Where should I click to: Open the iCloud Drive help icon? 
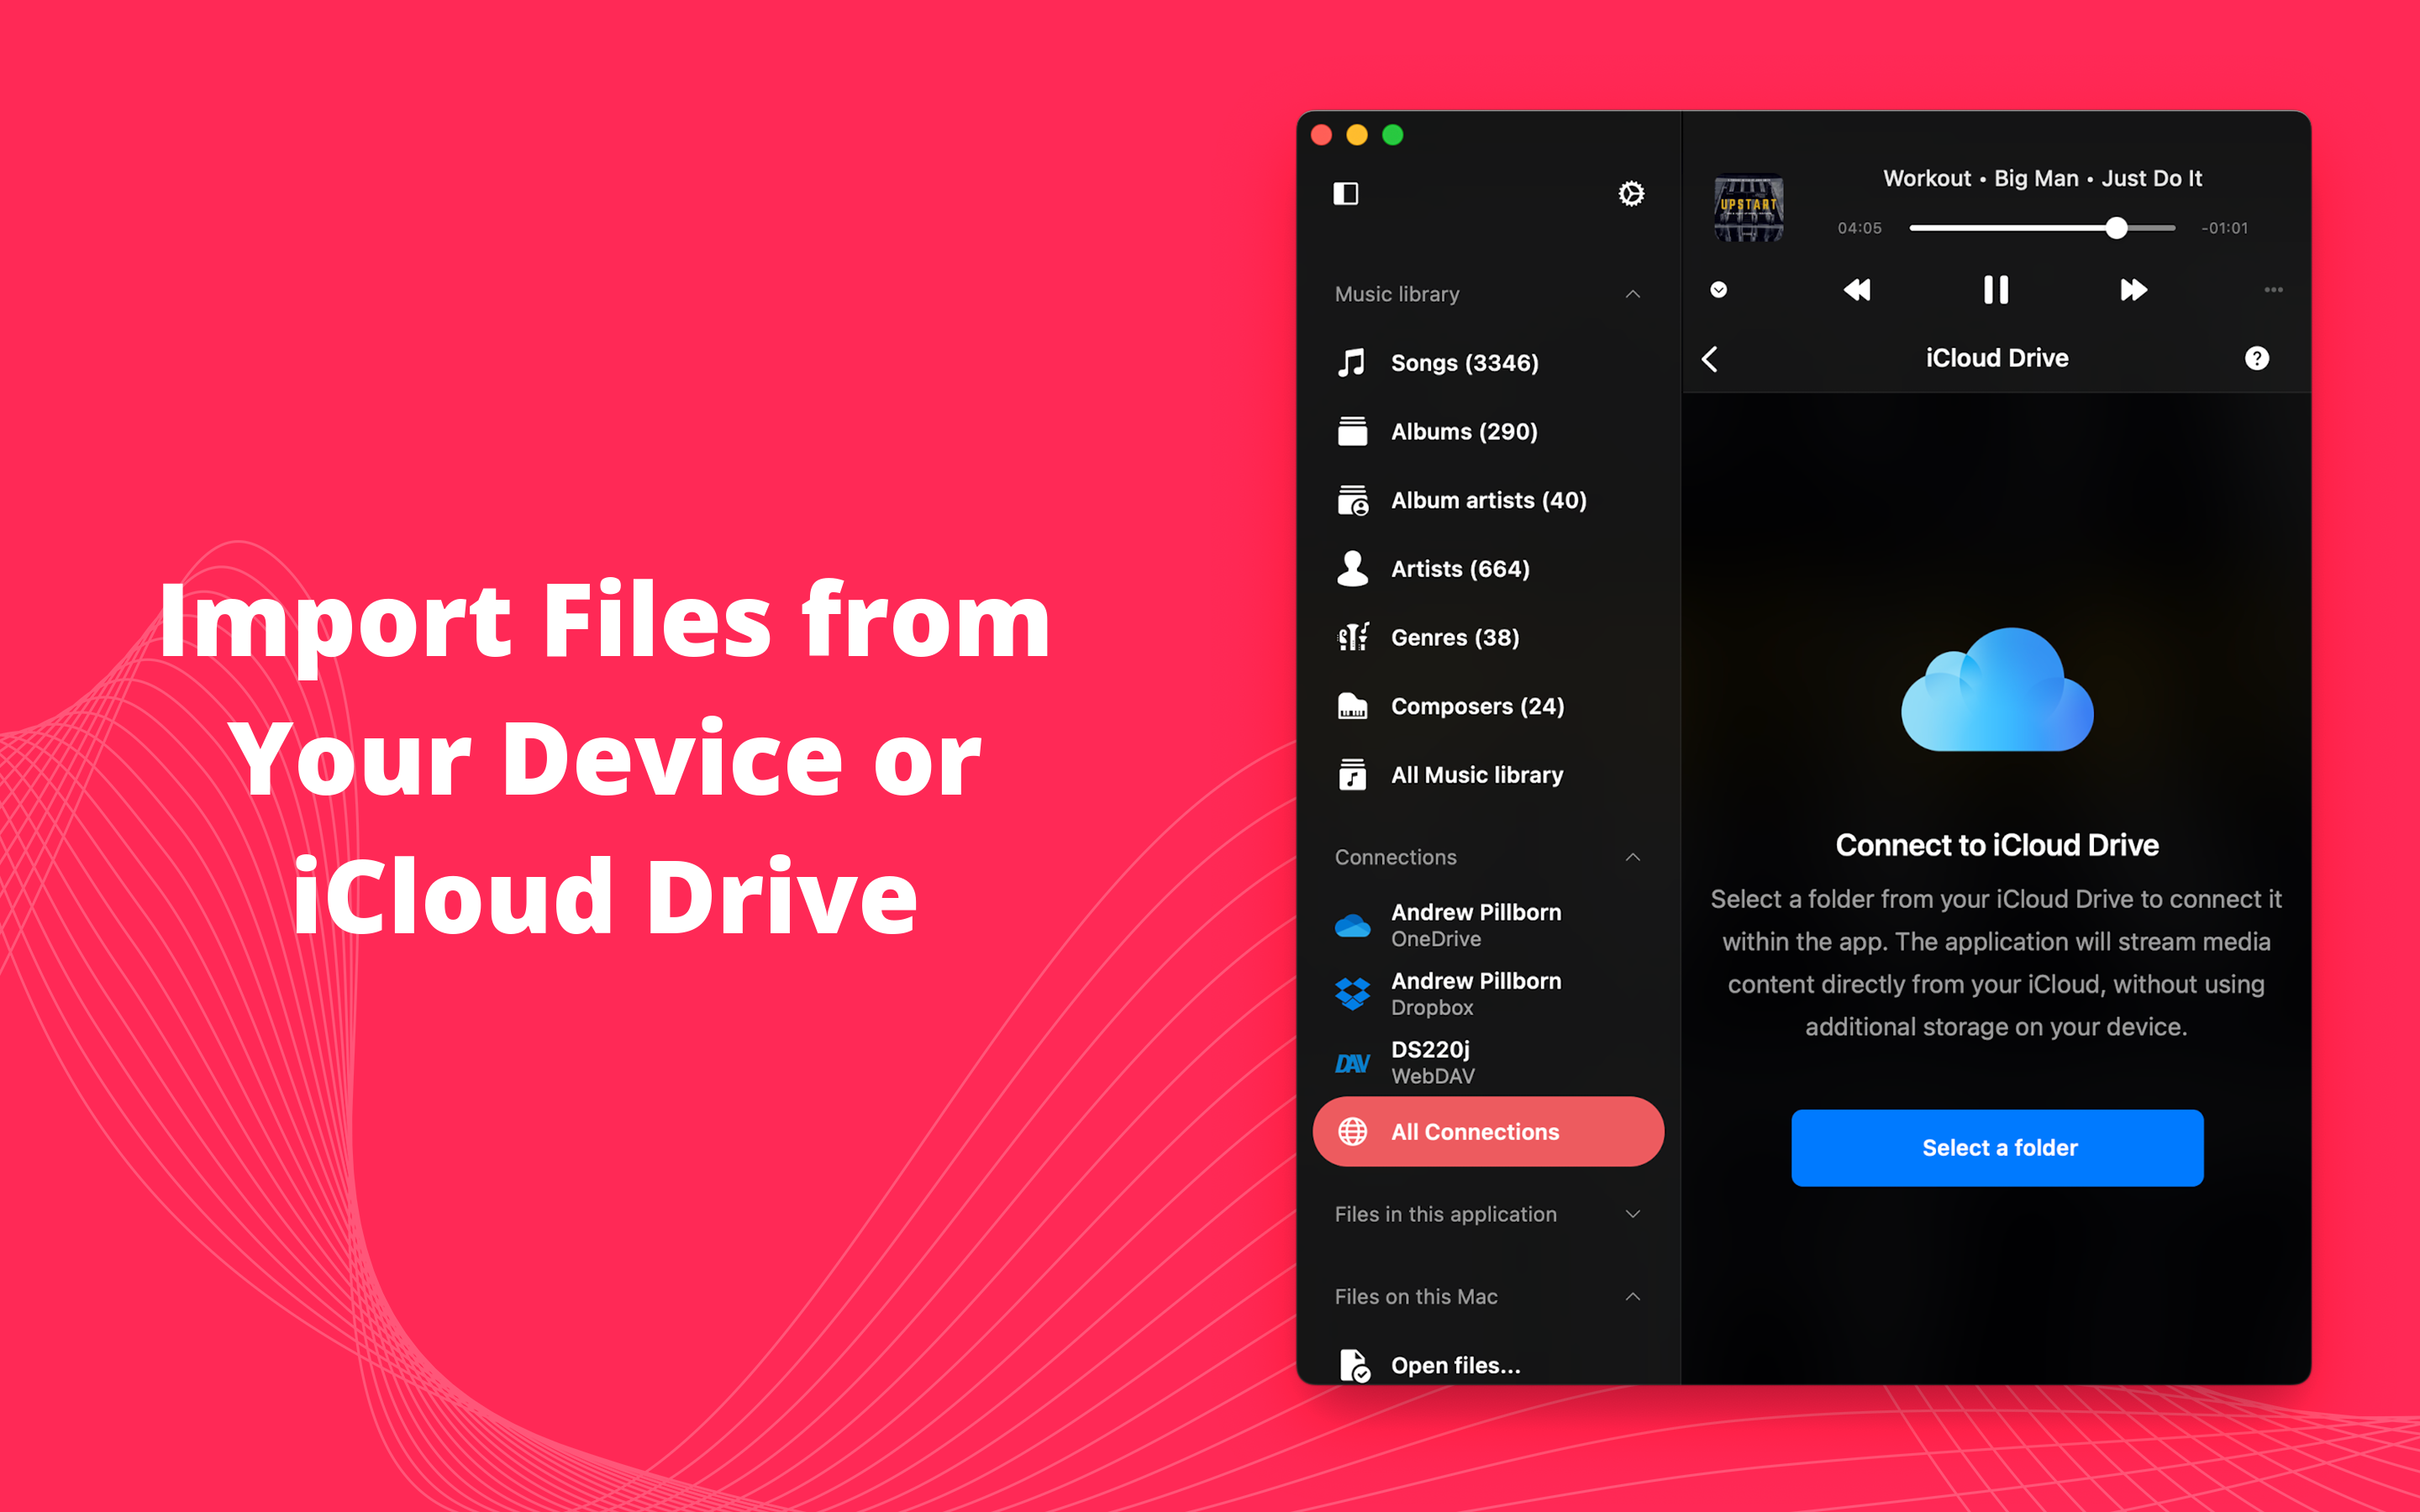pyautogui.click(x=2256, y=358)
